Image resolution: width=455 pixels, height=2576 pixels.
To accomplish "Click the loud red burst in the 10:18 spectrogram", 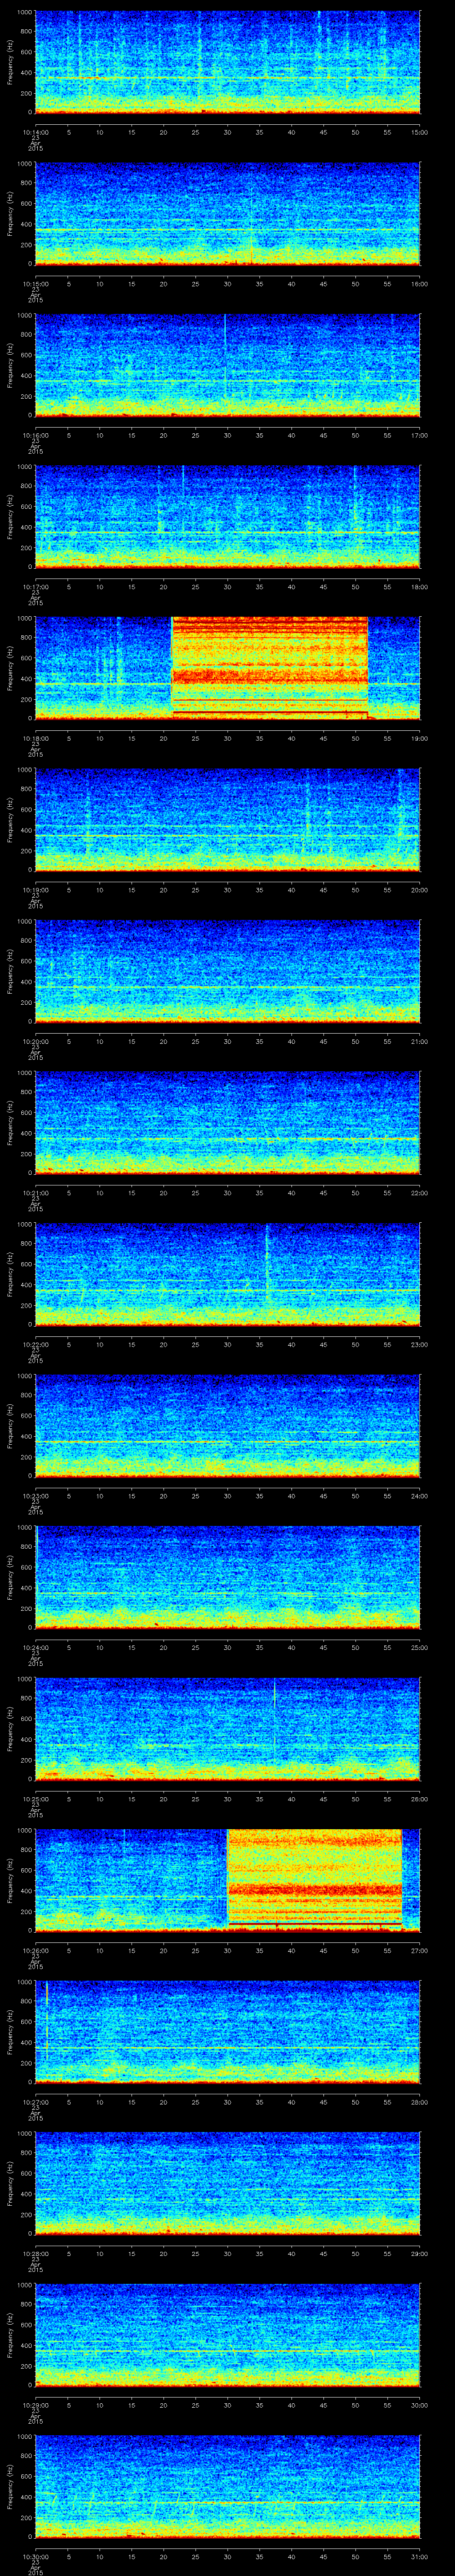I will pyautogui.click(x=270, y=667).
